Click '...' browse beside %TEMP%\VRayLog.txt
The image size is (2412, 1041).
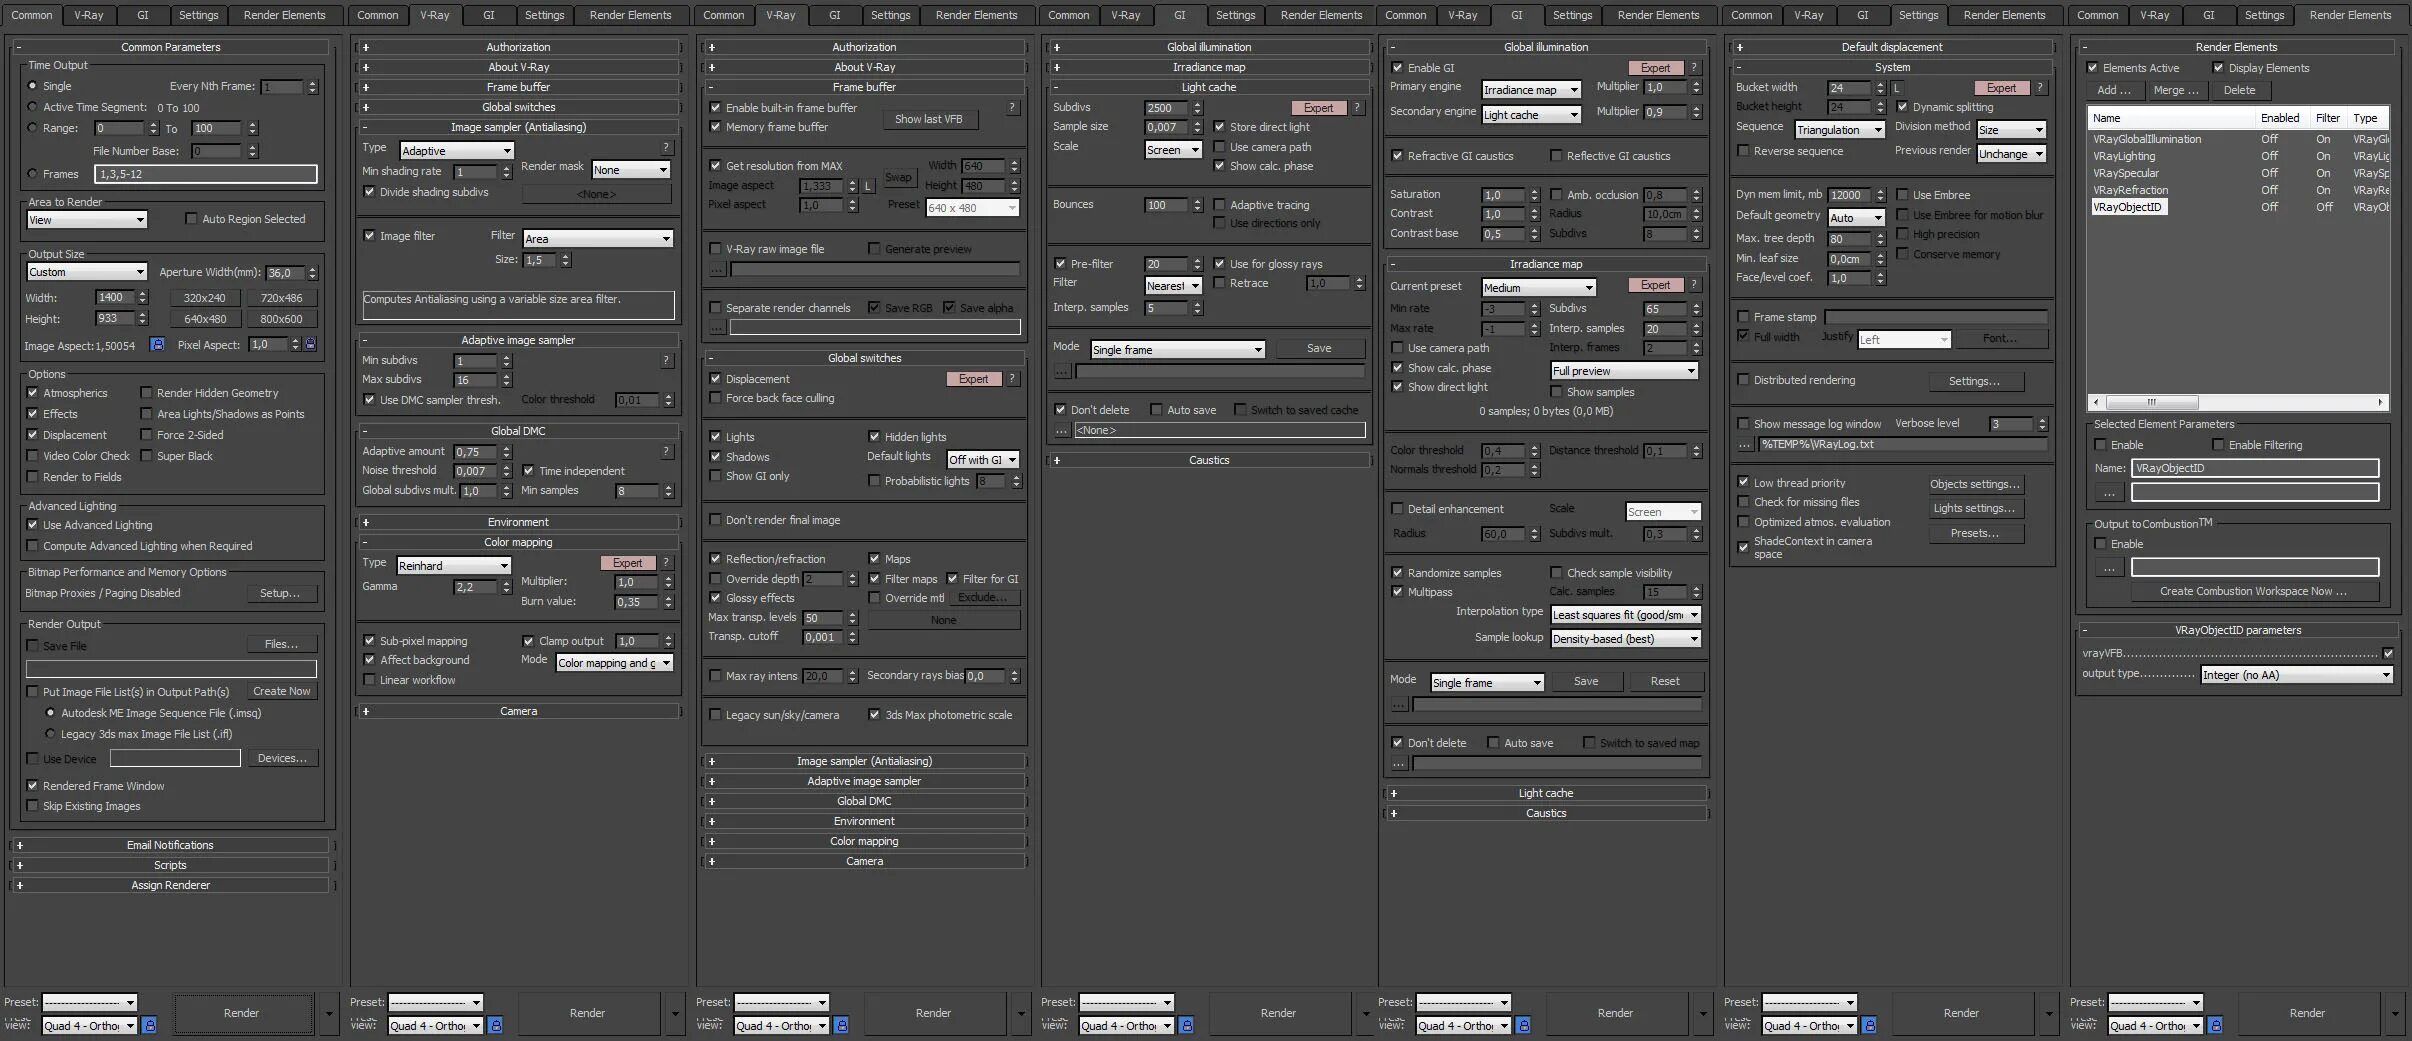(x=1745, y=444)
